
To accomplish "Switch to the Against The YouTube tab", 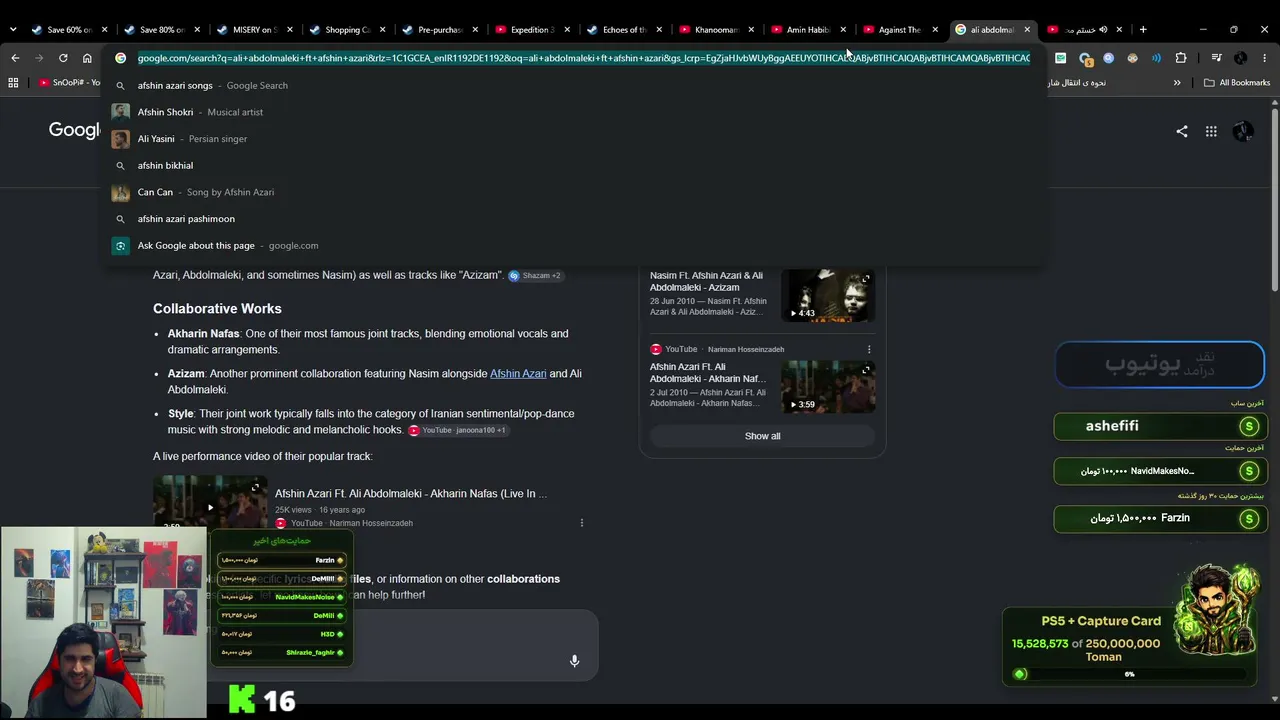I will [901, 30].
